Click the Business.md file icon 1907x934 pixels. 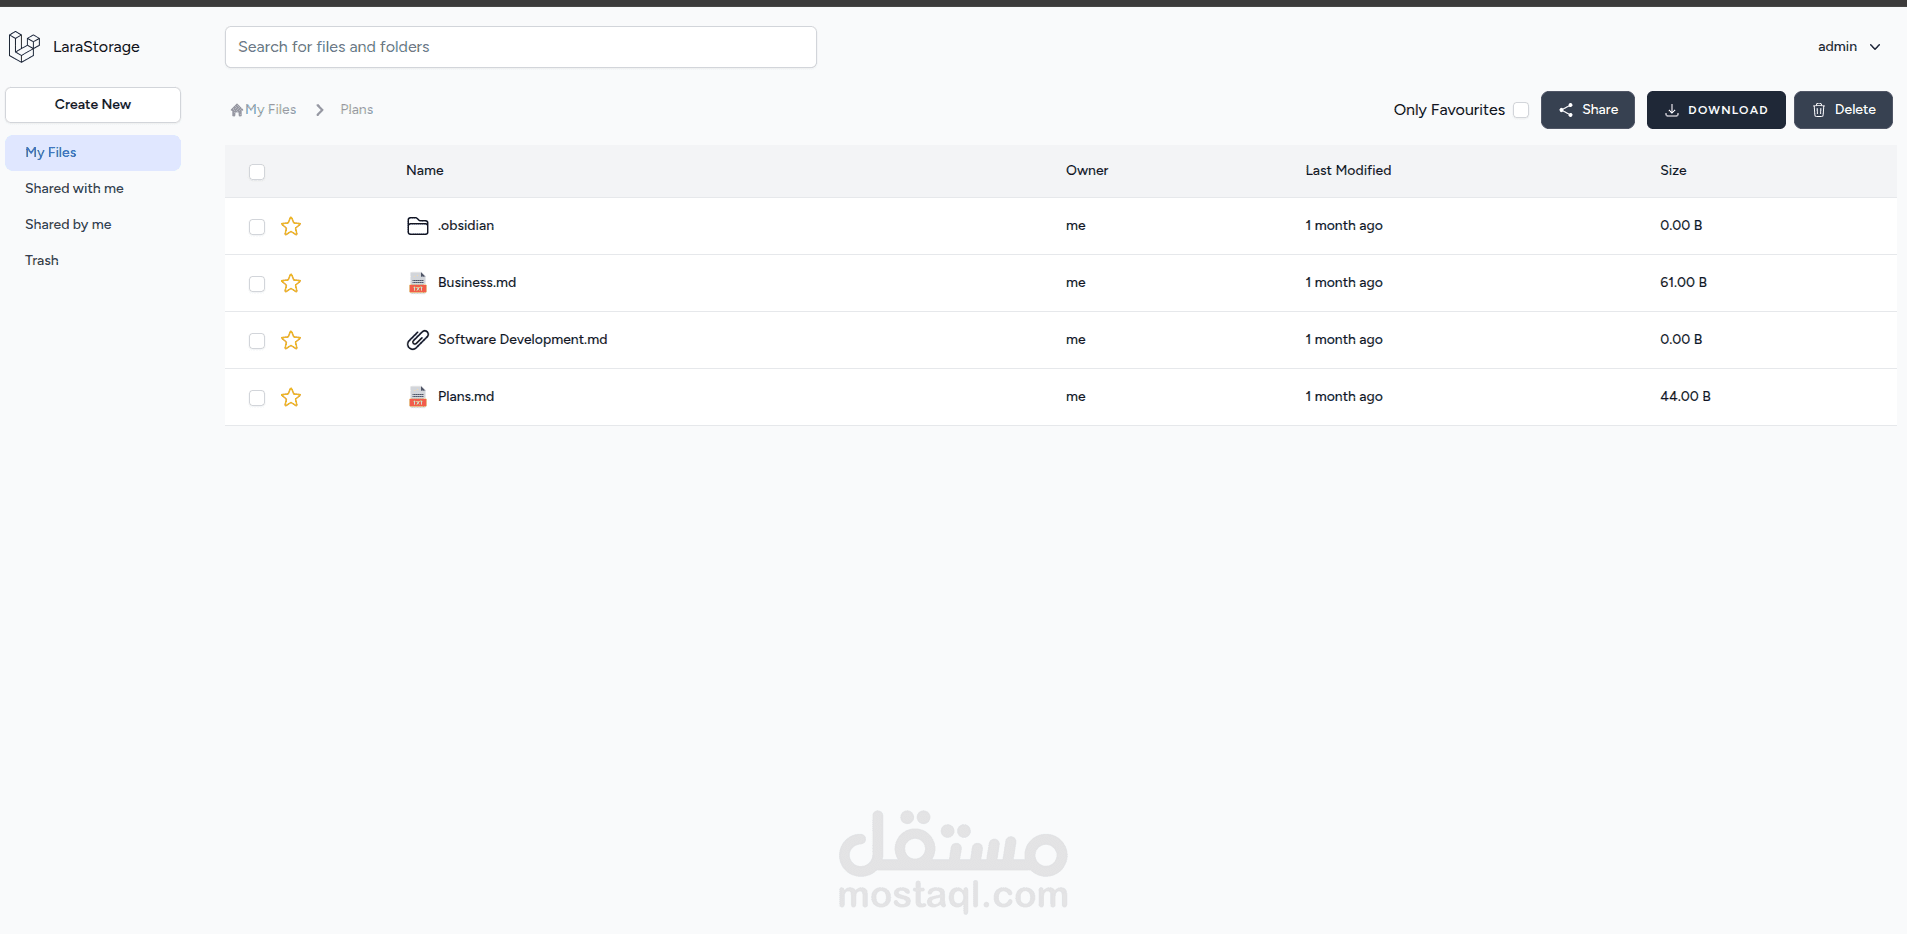pos(418,283)
